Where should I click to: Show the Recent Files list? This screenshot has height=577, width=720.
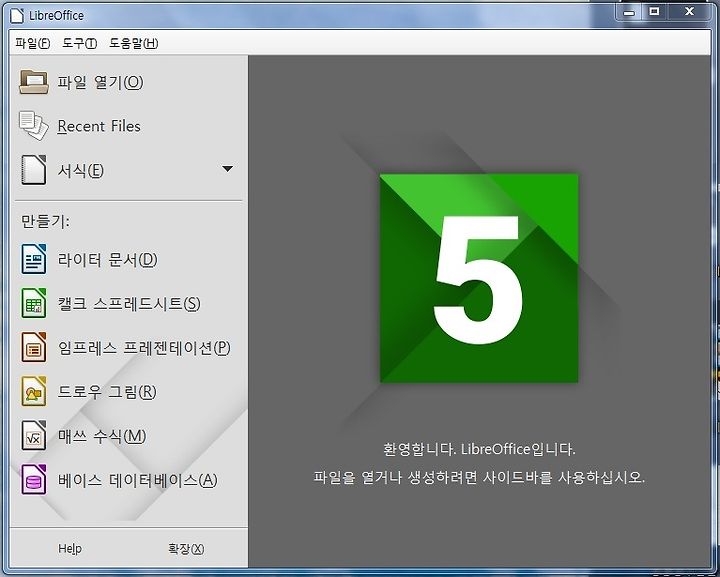(99, 126)
